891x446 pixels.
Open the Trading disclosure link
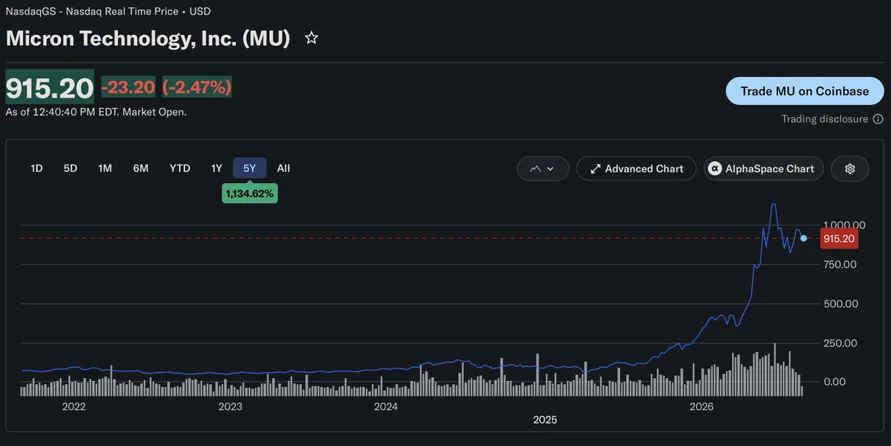(x=825, y=119)
